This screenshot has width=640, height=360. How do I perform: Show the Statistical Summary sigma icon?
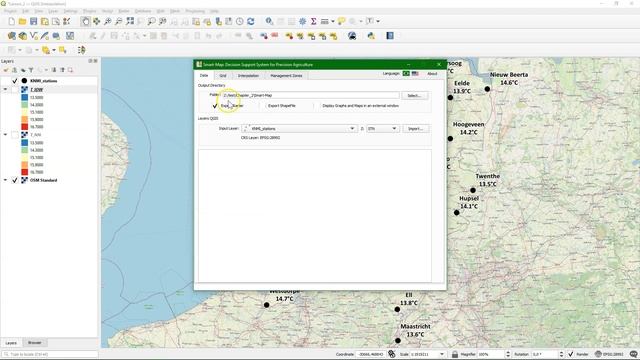point(313,21)
